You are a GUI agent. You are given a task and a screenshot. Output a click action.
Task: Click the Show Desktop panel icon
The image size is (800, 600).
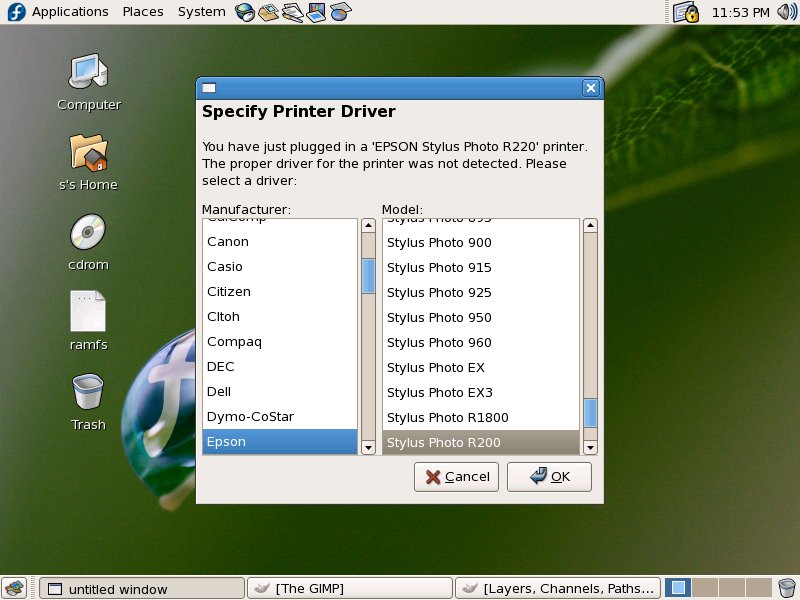(x=14, y=588)
